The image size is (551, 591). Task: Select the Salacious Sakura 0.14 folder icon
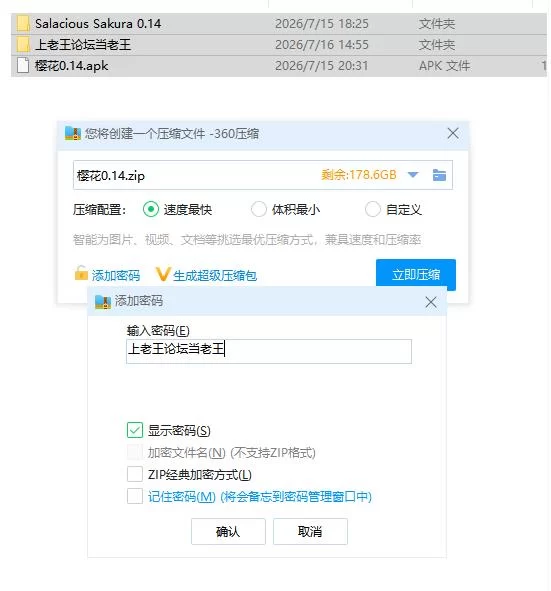[23, 24]
